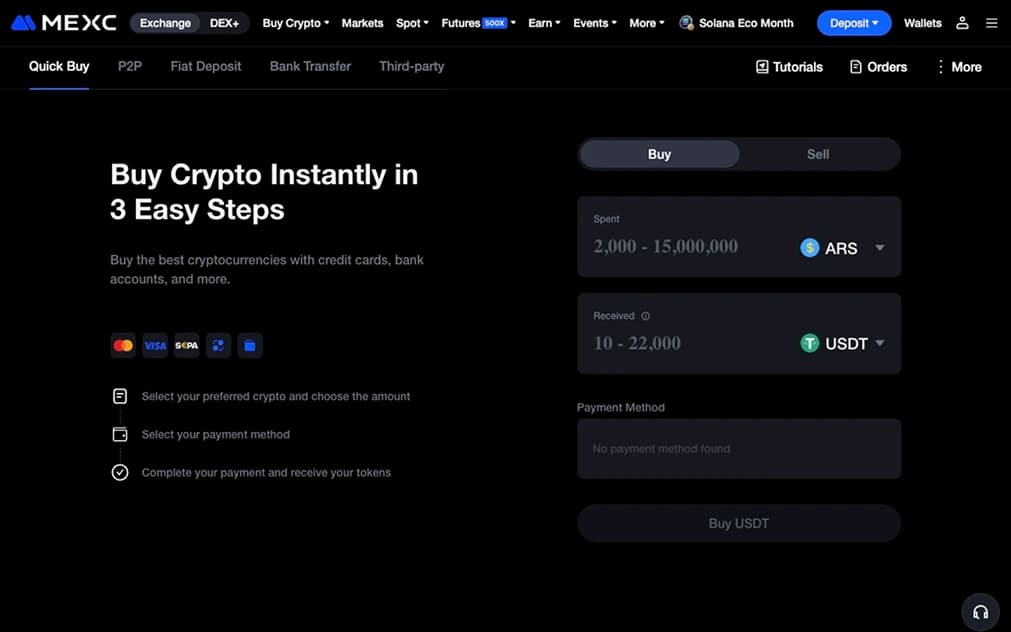This screenshot has height=632, width=1011.
Task: Click the step one document icon
Action: point(120,396)
